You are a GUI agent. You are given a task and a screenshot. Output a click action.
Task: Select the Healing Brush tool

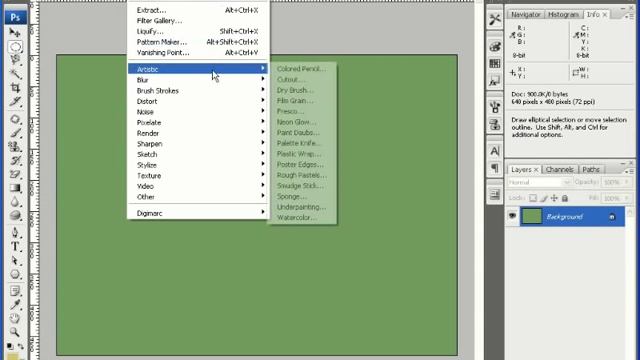[15, 119]
